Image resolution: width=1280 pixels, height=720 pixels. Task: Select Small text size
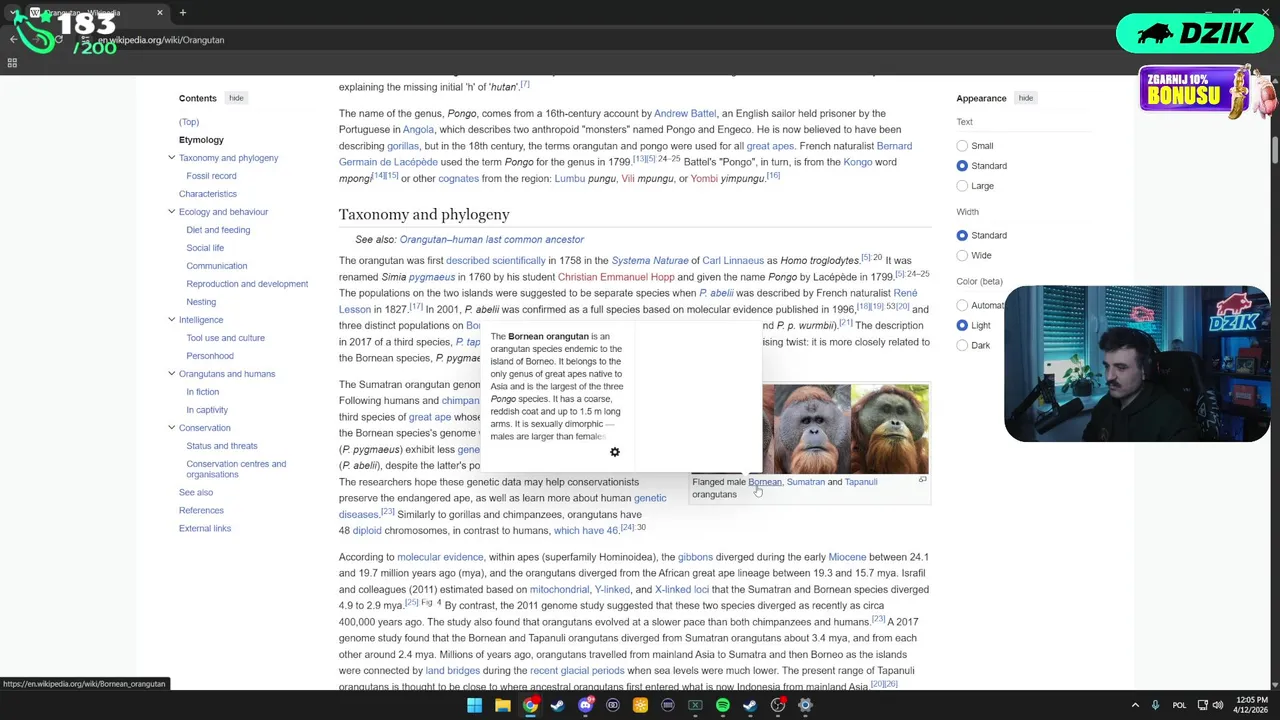coord(962,146)
